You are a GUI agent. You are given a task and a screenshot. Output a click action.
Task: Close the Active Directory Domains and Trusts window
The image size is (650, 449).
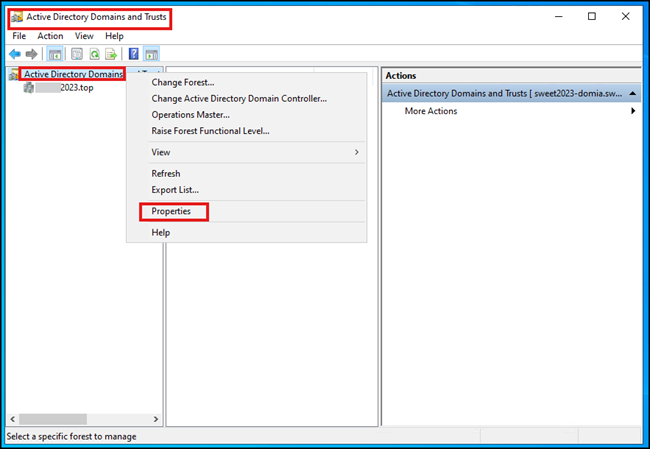626,17
